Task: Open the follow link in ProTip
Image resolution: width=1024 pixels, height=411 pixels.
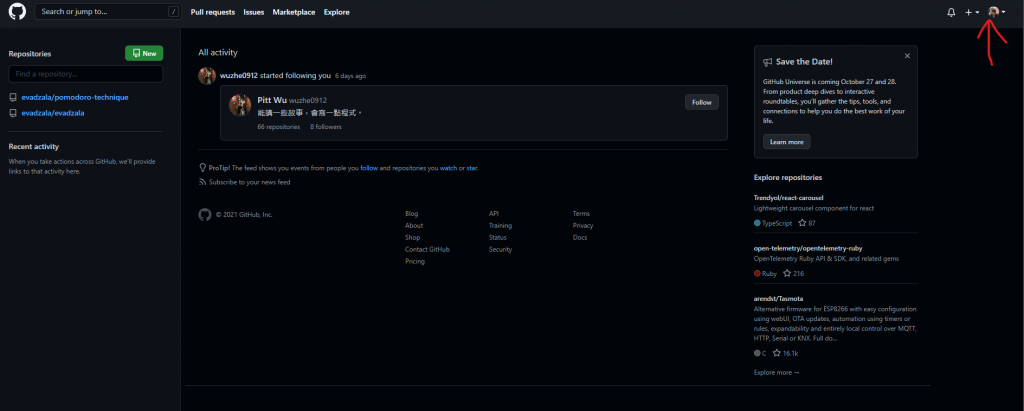Action: point(369,168)
